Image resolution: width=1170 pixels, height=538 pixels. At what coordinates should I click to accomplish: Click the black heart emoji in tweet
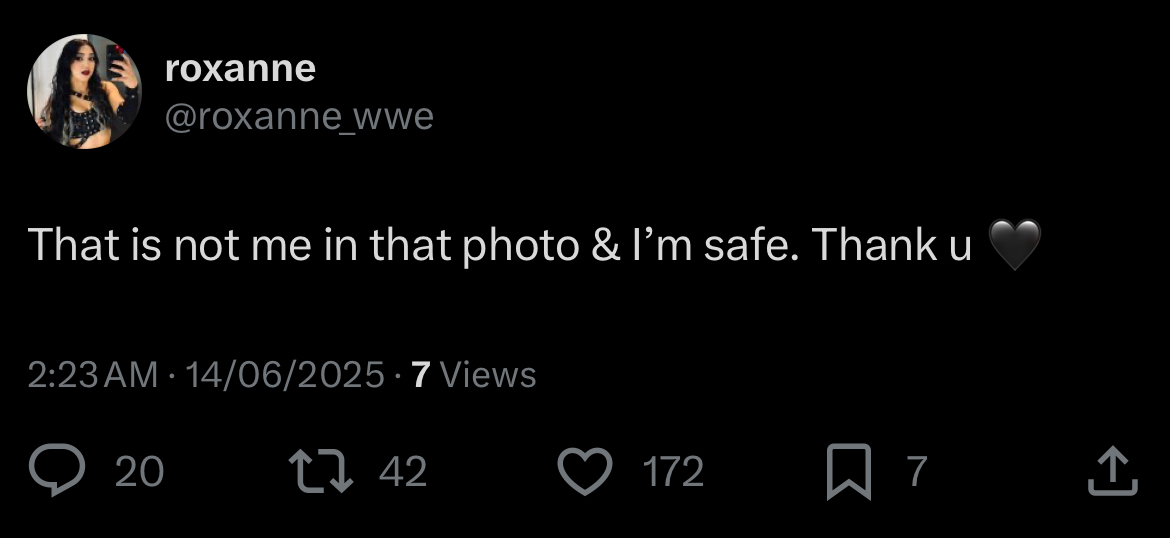tap(1014, 246)
